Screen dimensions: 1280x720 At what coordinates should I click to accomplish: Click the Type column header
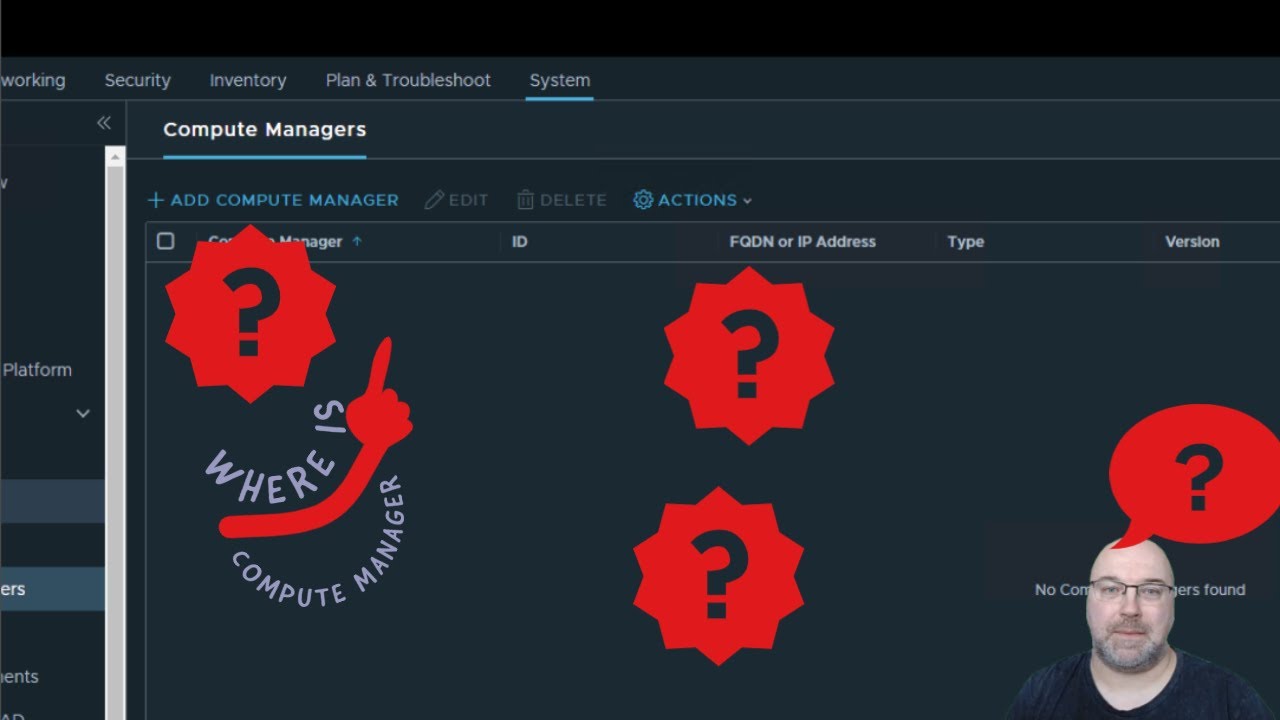[965, 241]
